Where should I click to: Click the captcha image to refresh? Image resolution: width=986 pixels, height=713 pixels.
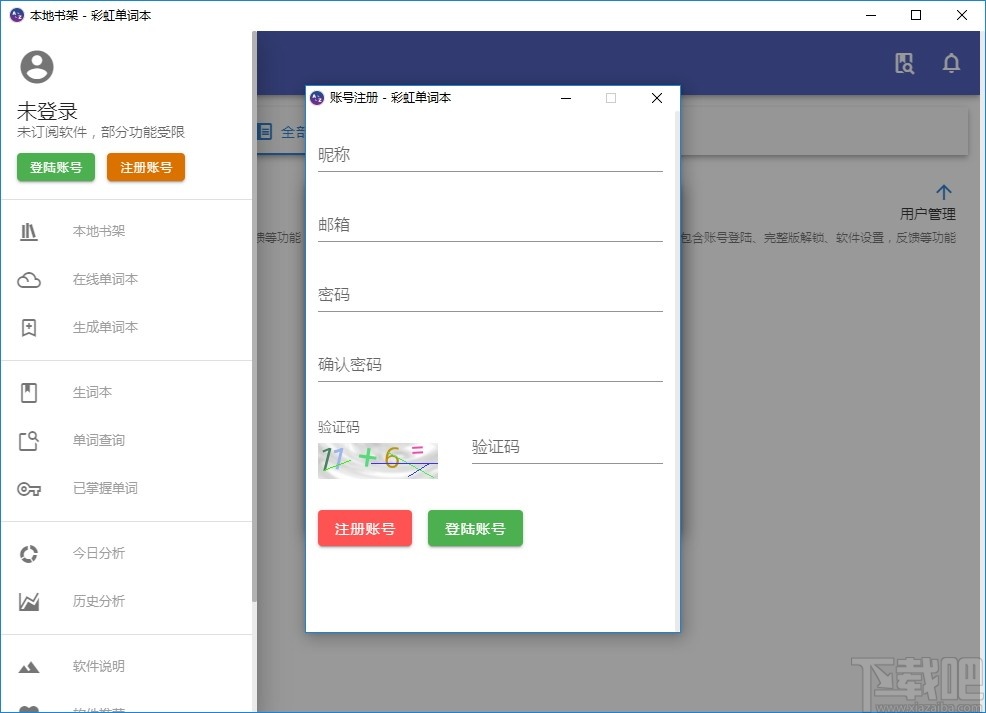(x=378, y=461)
